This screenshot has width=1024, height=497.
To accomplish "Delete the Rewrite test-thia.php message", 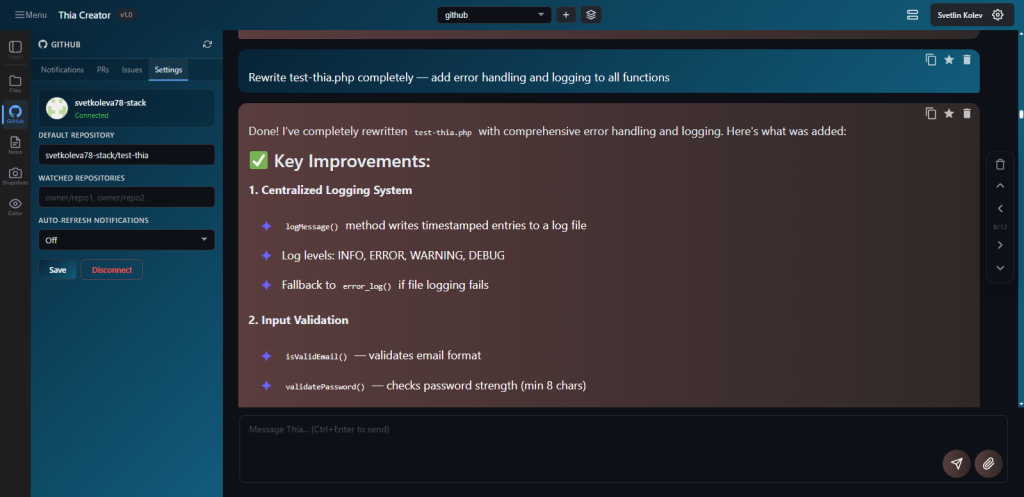I will tap(967, 59).
